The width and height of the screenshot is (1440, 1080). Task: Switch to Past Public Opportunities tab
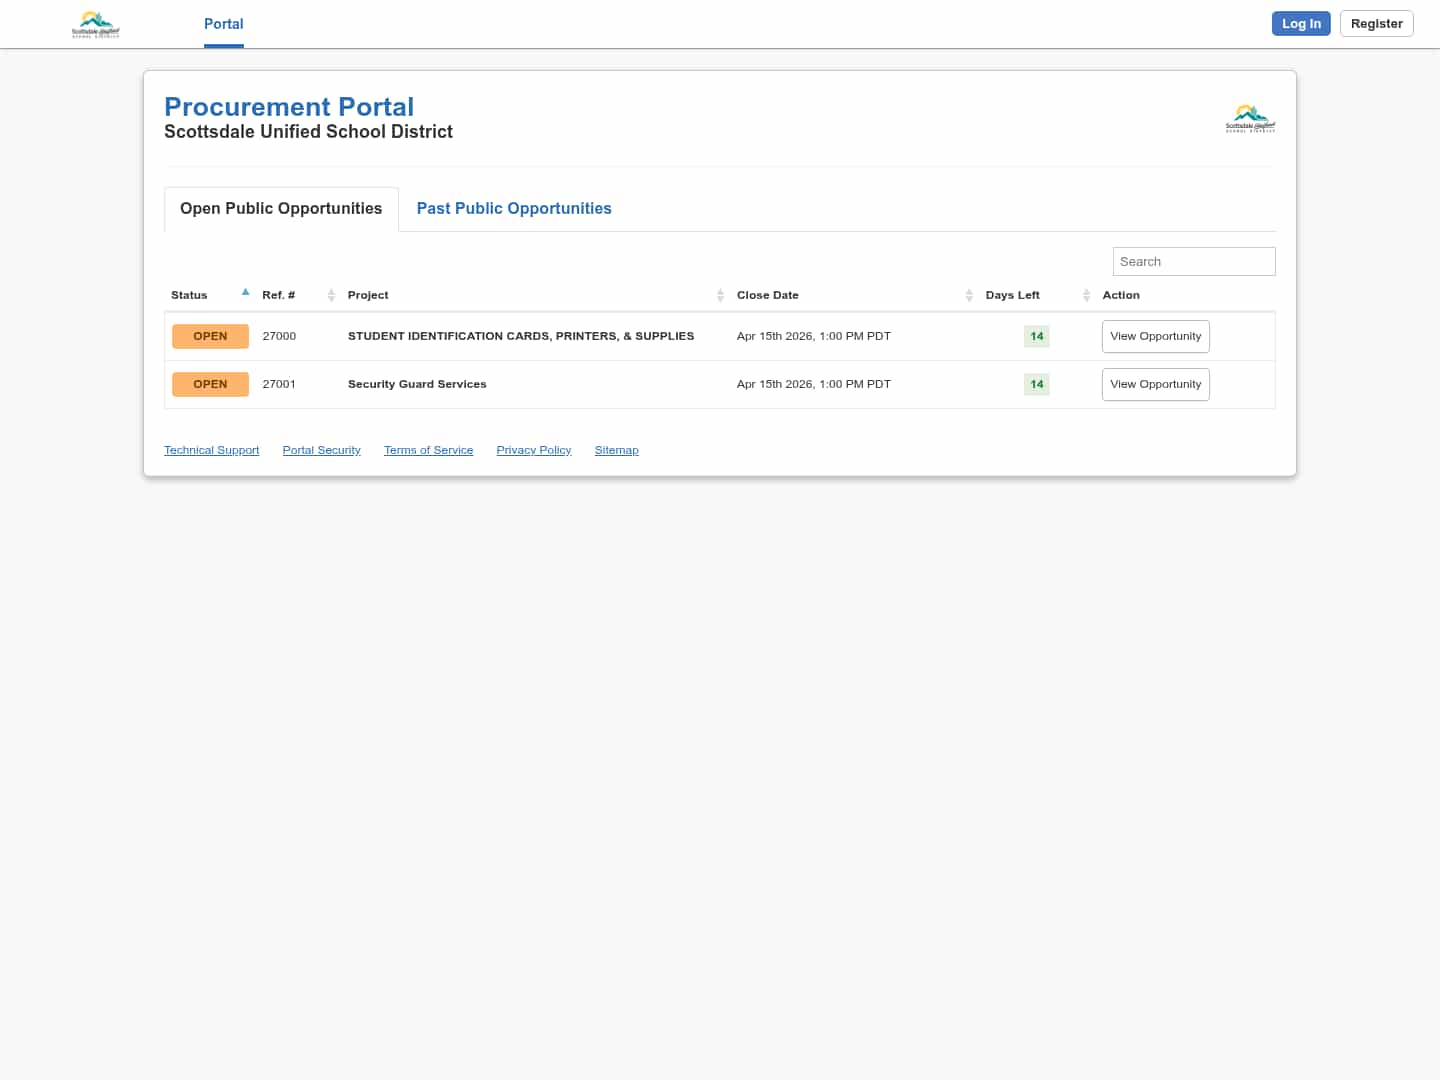514,208
